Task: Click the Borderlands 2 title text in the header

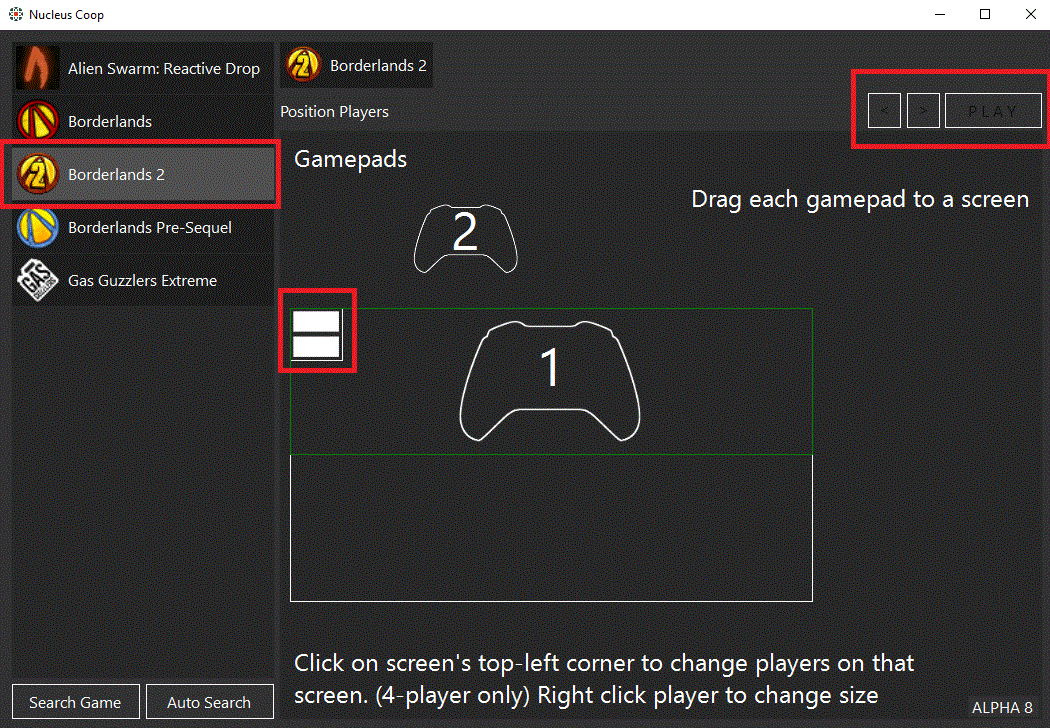Action: pyautogui.click(x=378, y=66)
